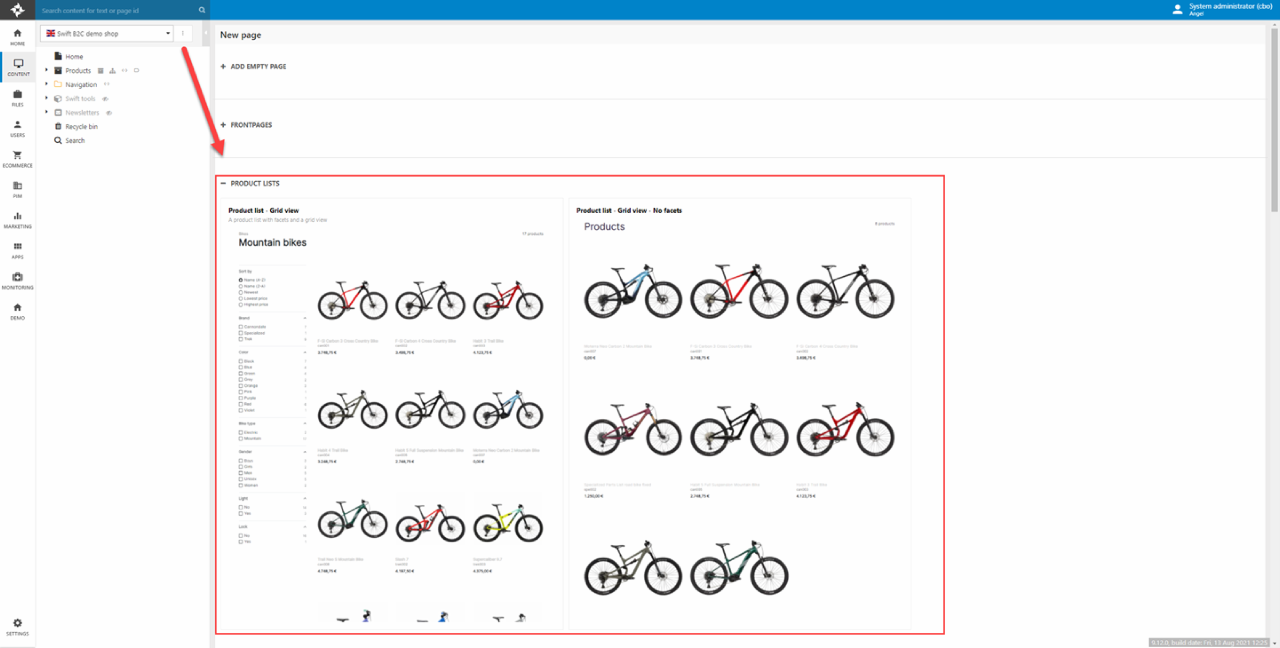1280x648 pixels.
Task: Expand the Products tree node
Action: click(x=46, y=71)
